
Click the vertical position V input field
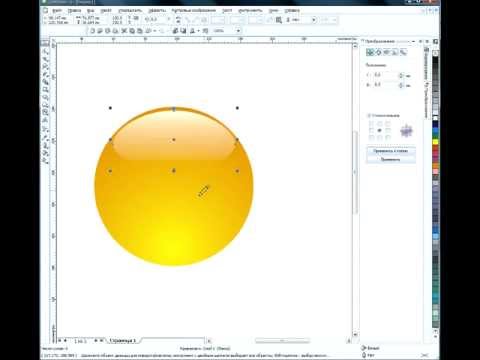(386, 85)
